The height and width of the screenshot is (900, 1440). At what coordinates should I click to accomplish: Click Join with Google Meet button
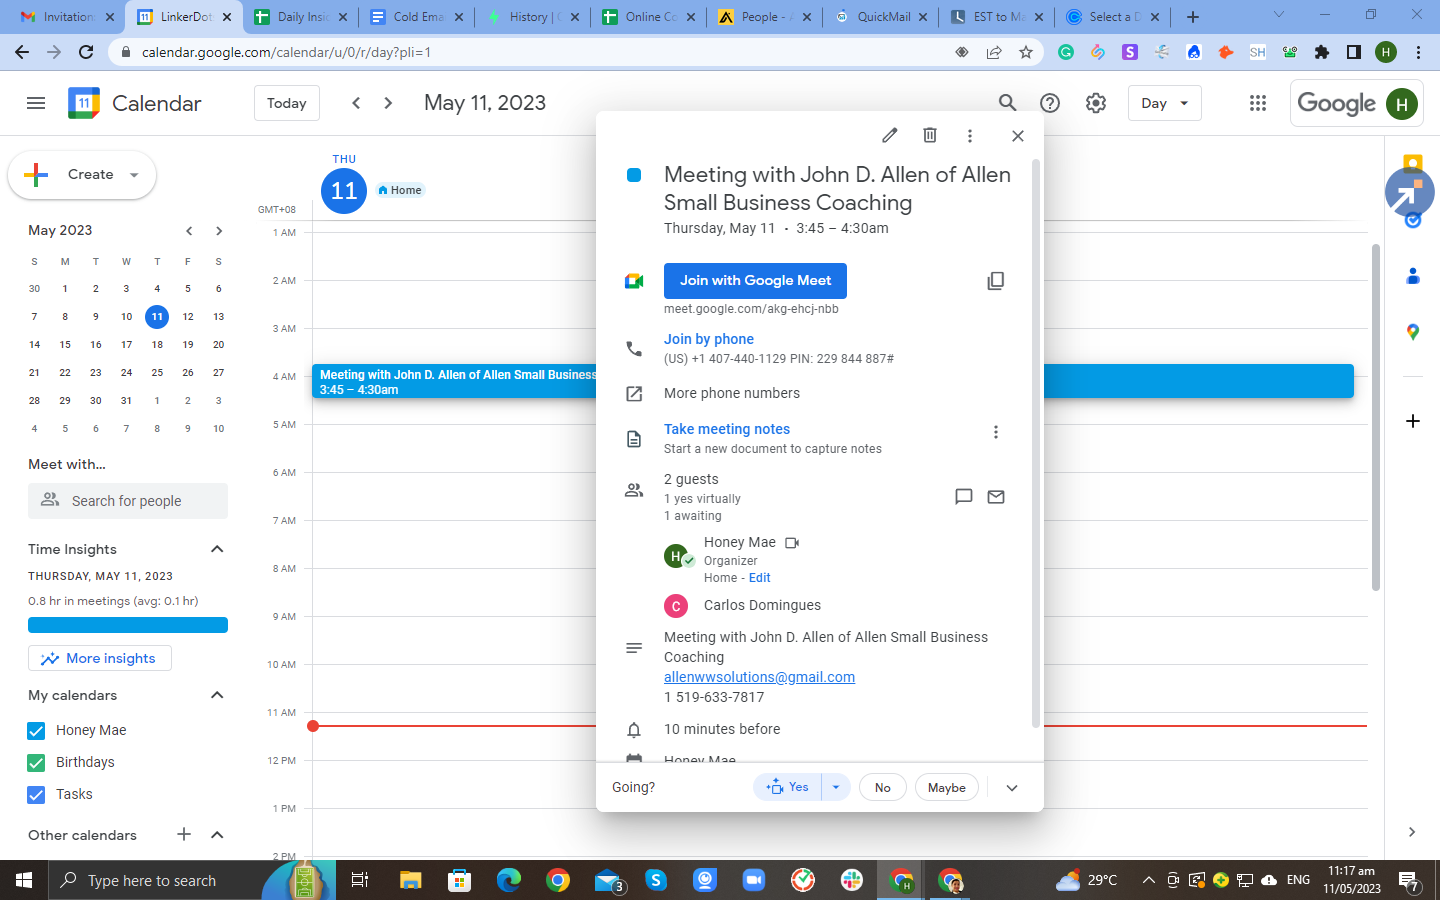755,281
